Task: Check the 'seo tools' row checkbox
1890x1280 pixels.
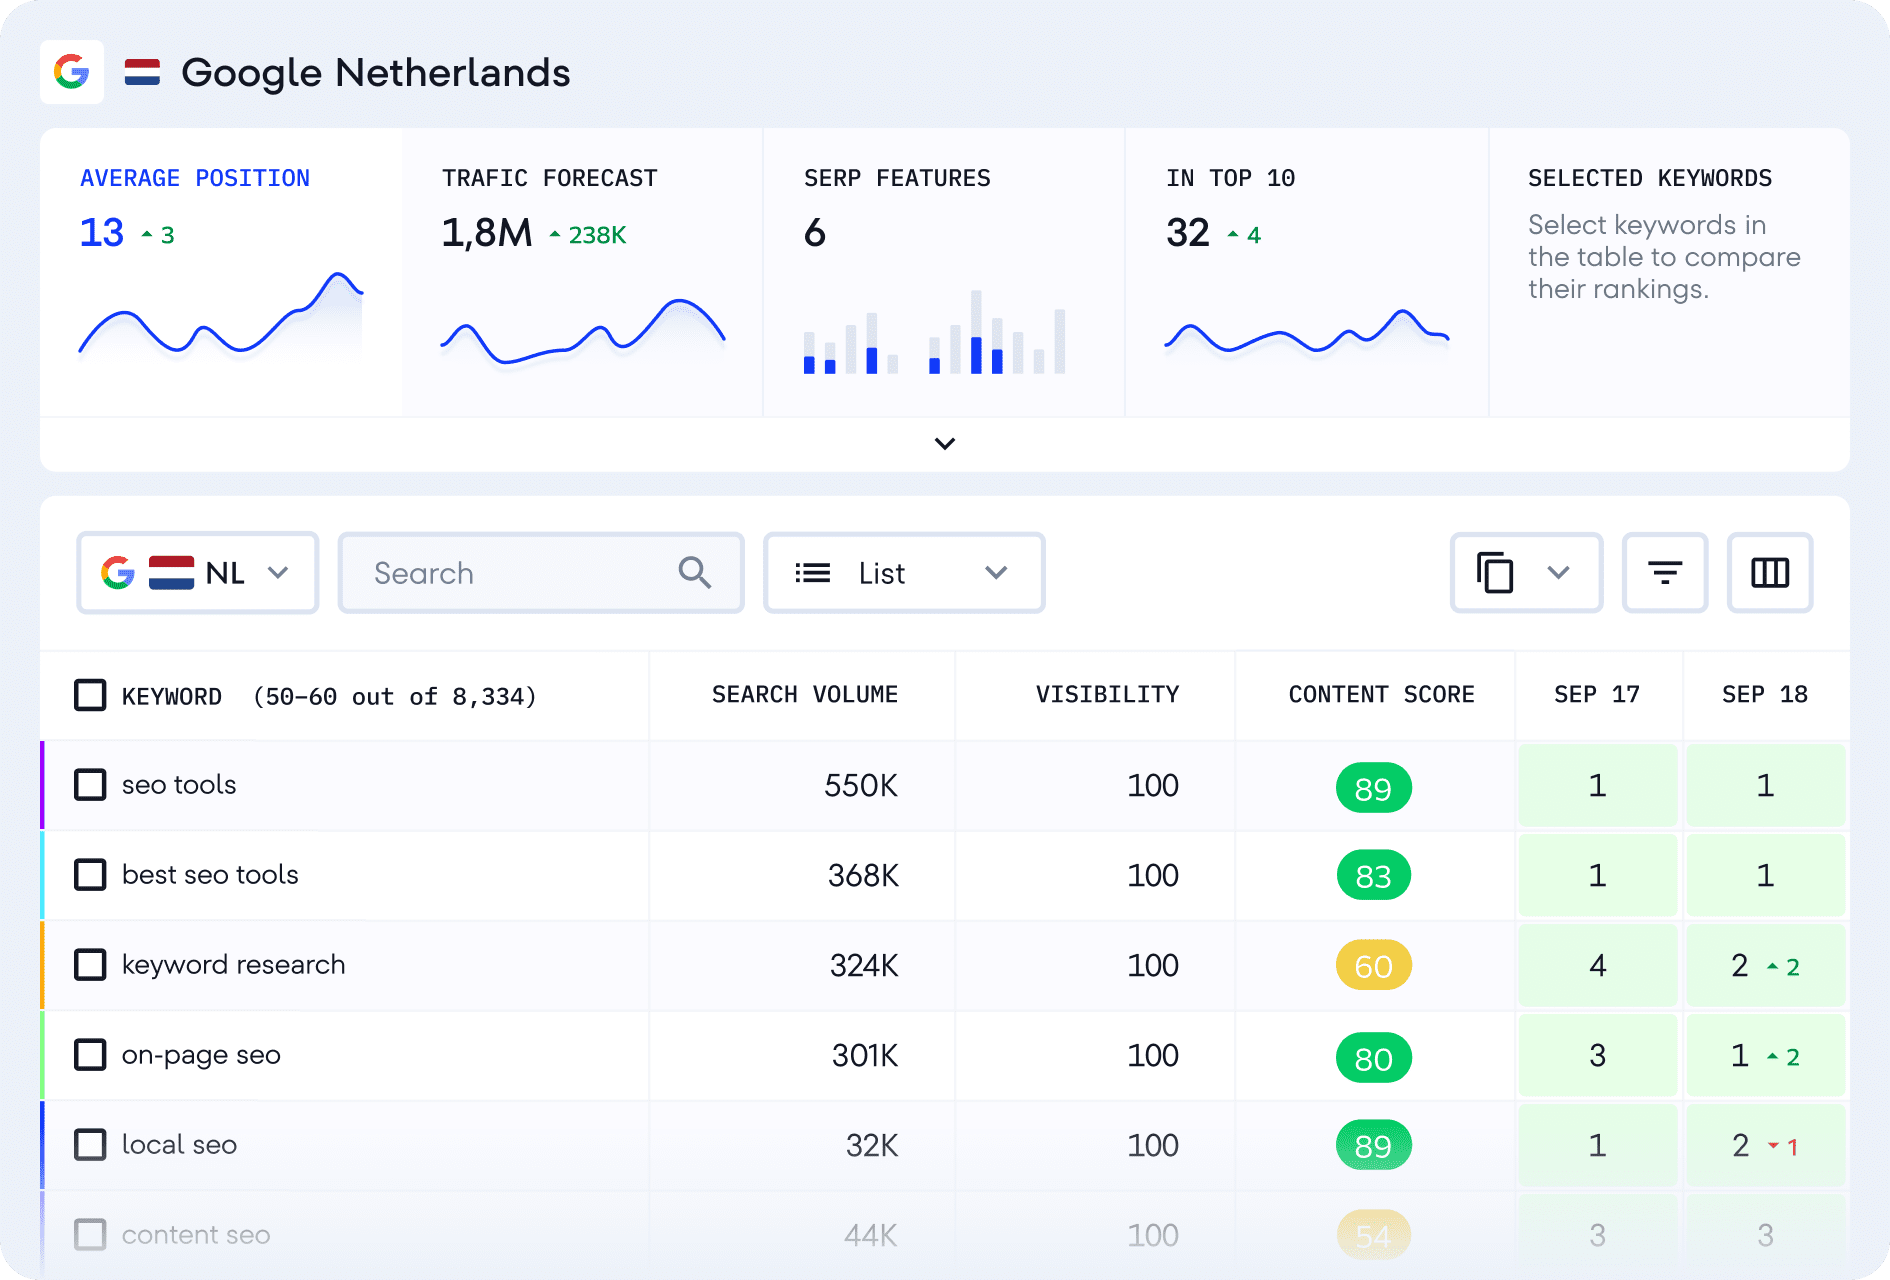Action: pyautogui.click(x=90, y=785)
